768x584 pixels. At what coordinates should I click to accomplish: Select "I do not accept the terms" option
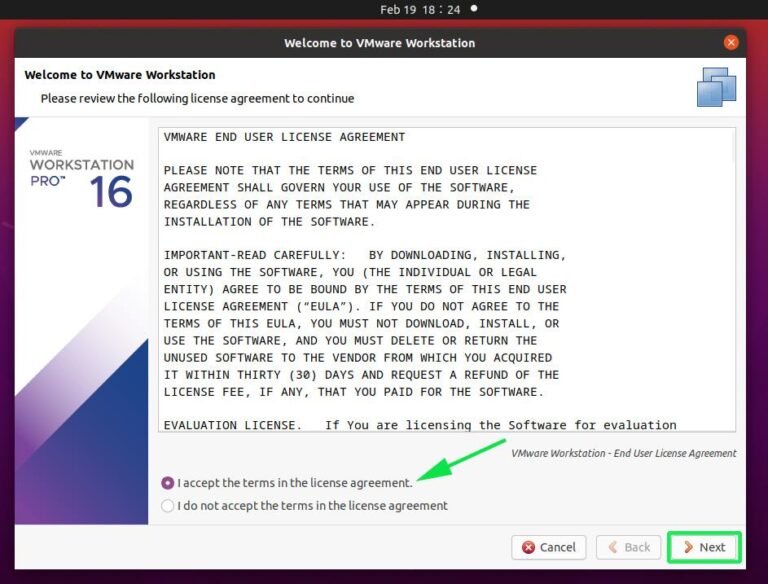[x=167, y=506]
